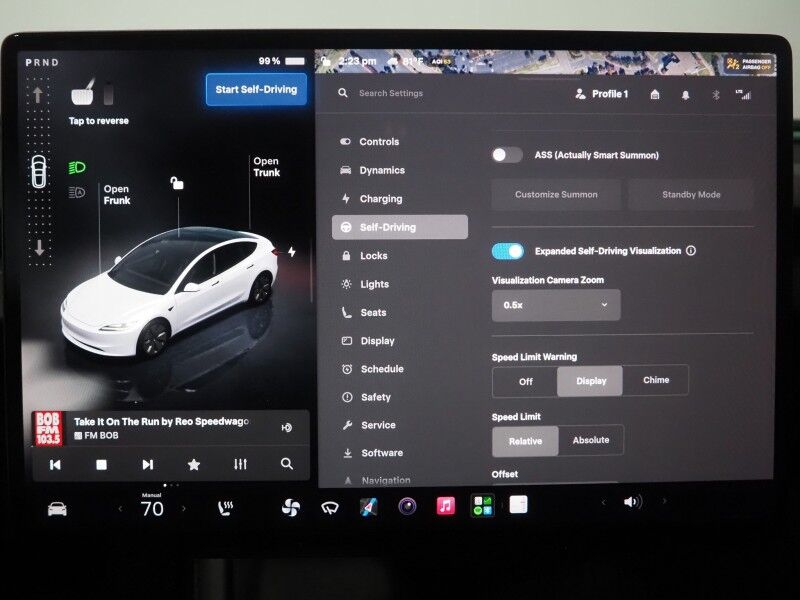Tap Start Self-Driving button
The width and height of the screenshot is (800, 600).
pyautogui.click(x=256, y=89)
